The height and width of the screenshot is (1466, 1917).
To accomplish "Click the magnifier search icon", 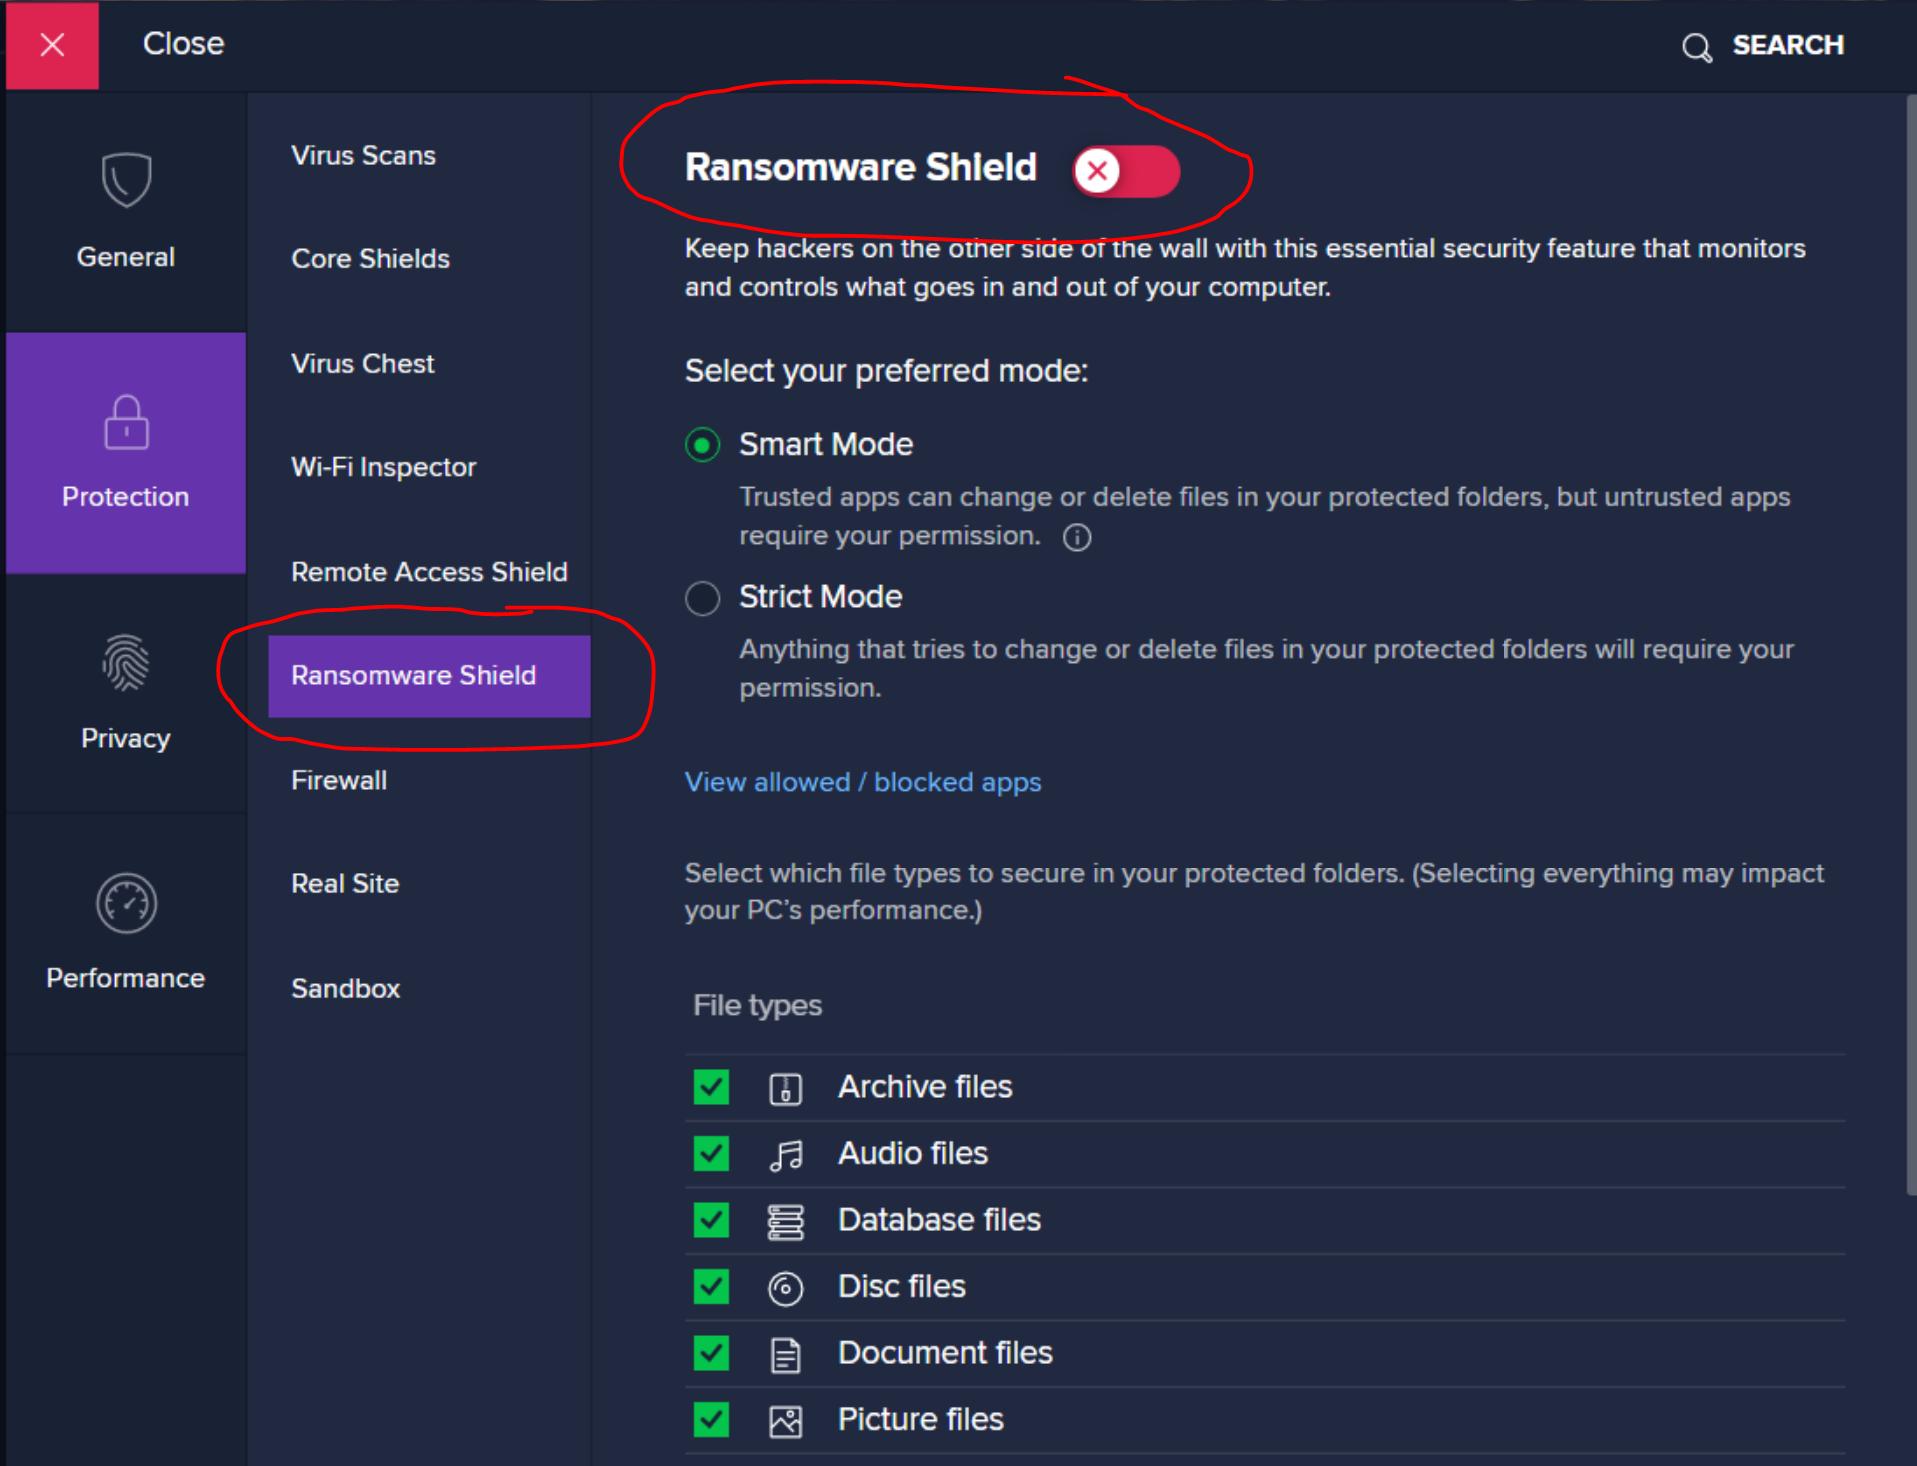I will pos(1696,47).
